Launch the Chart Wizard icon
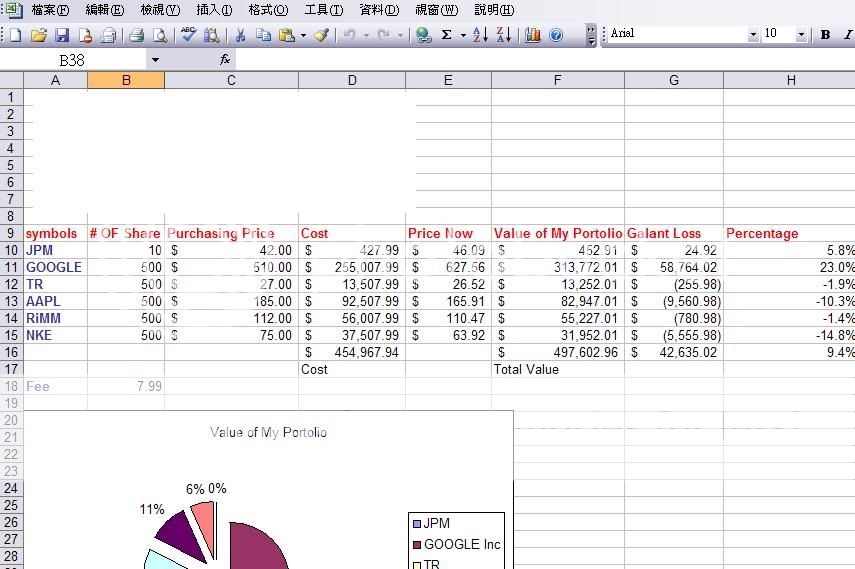 point(532,35)
